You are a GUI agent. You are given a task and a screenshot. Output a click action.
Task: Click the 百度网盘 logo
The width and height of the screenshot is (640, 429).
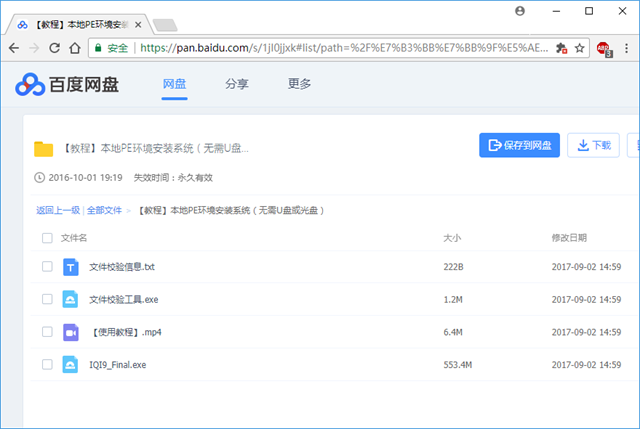click(x=67, y=84)
